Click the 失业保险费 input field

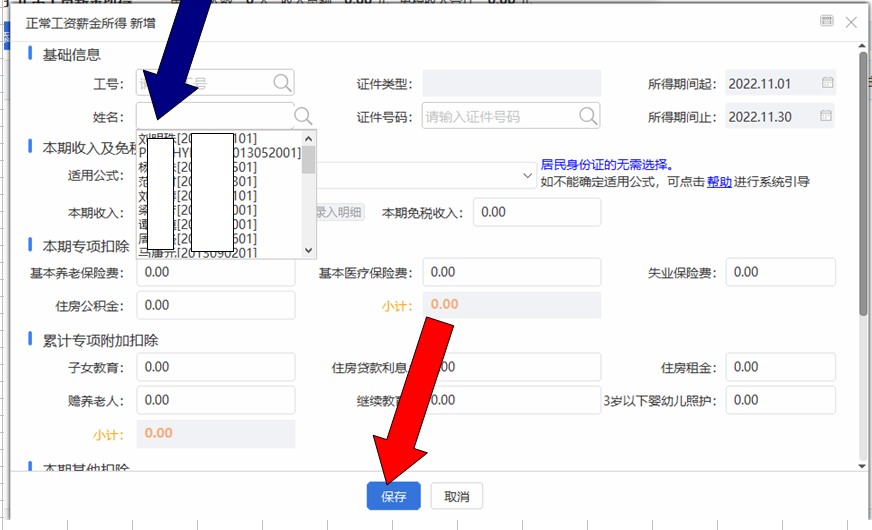click(x=780, y=272)
